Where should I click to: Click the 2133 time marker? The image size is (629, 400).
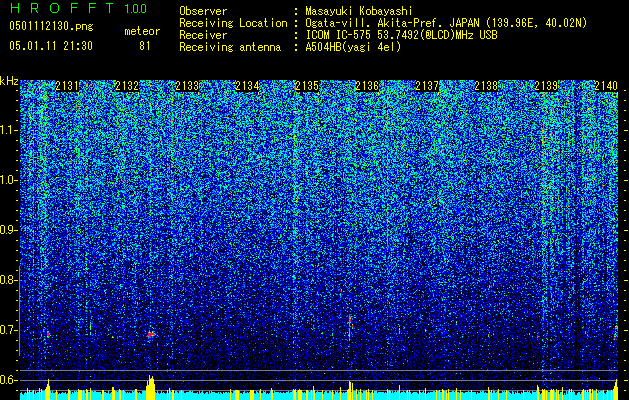(x=187, y=86)
